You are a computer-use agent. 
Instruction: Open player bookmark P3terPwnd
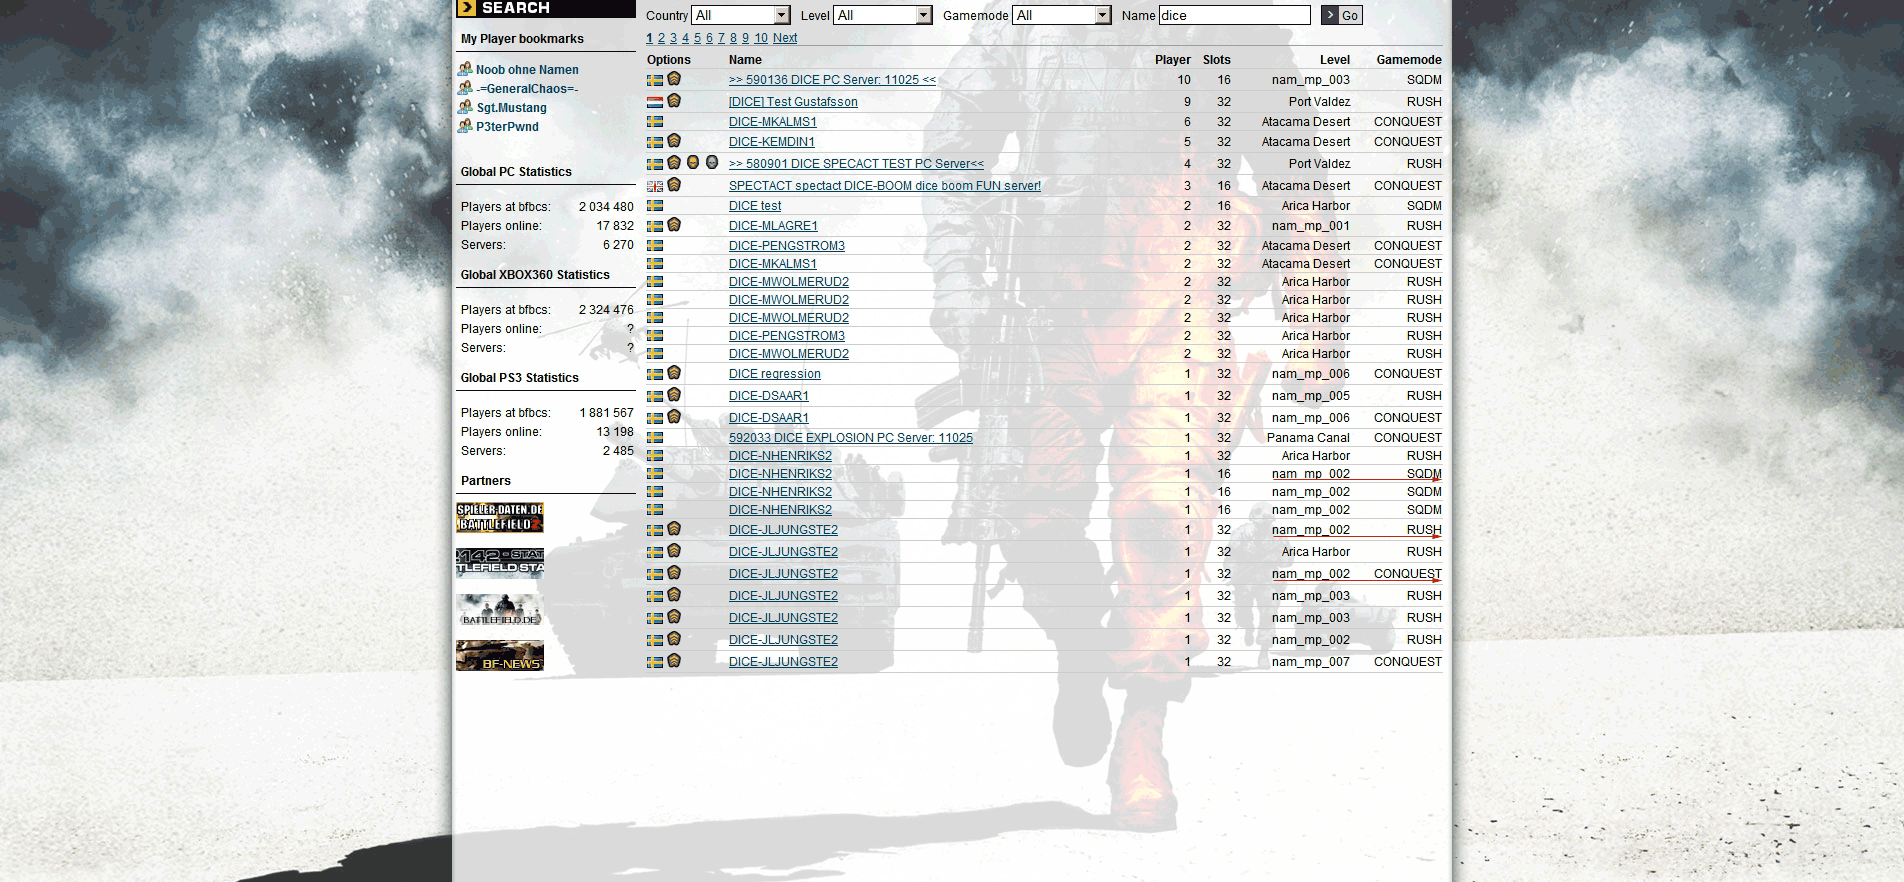[507, 127]
